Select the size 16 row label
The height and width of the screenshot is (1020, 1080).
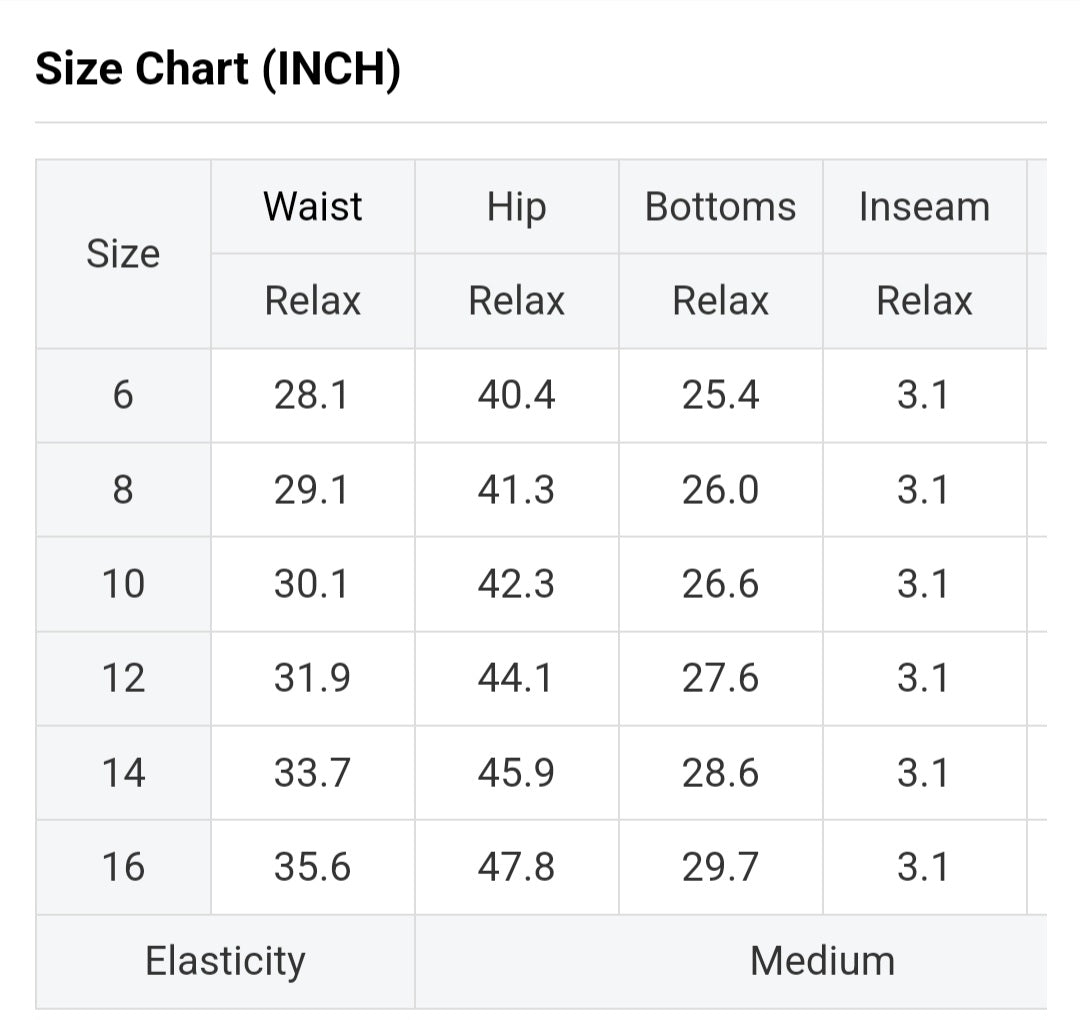tap(123, 867)
